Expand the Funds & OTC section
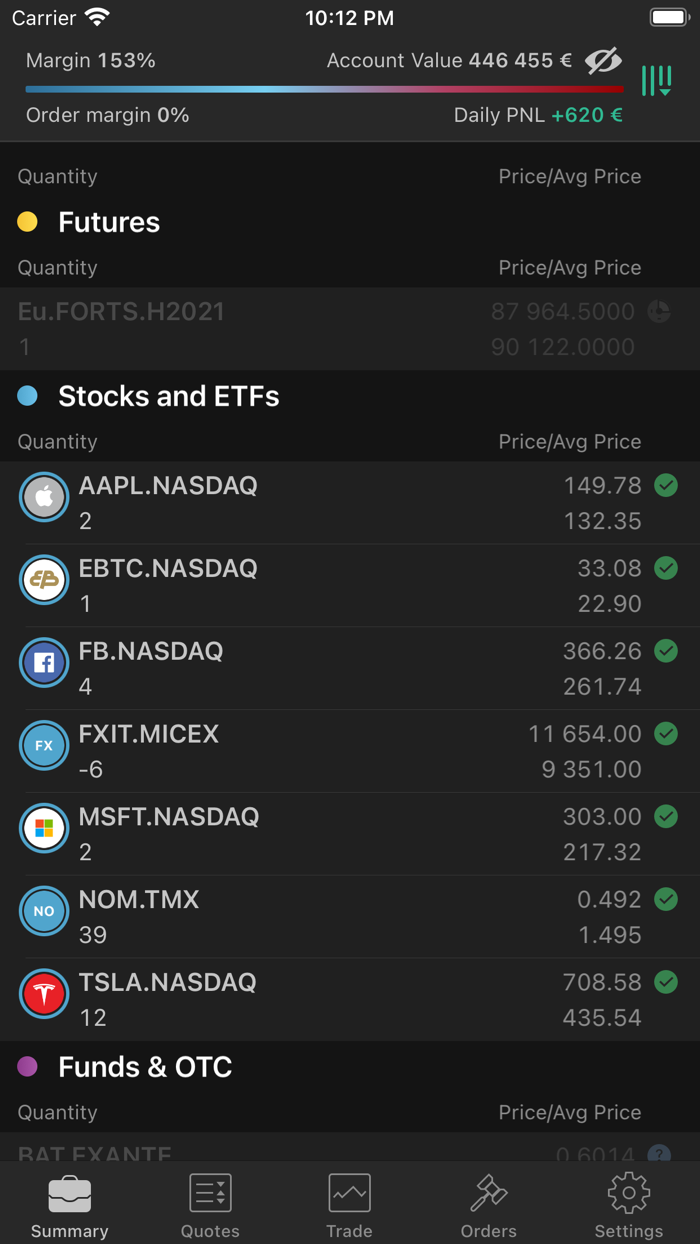This screenshot has width=700, height=1244. [x=146, y=1067]
